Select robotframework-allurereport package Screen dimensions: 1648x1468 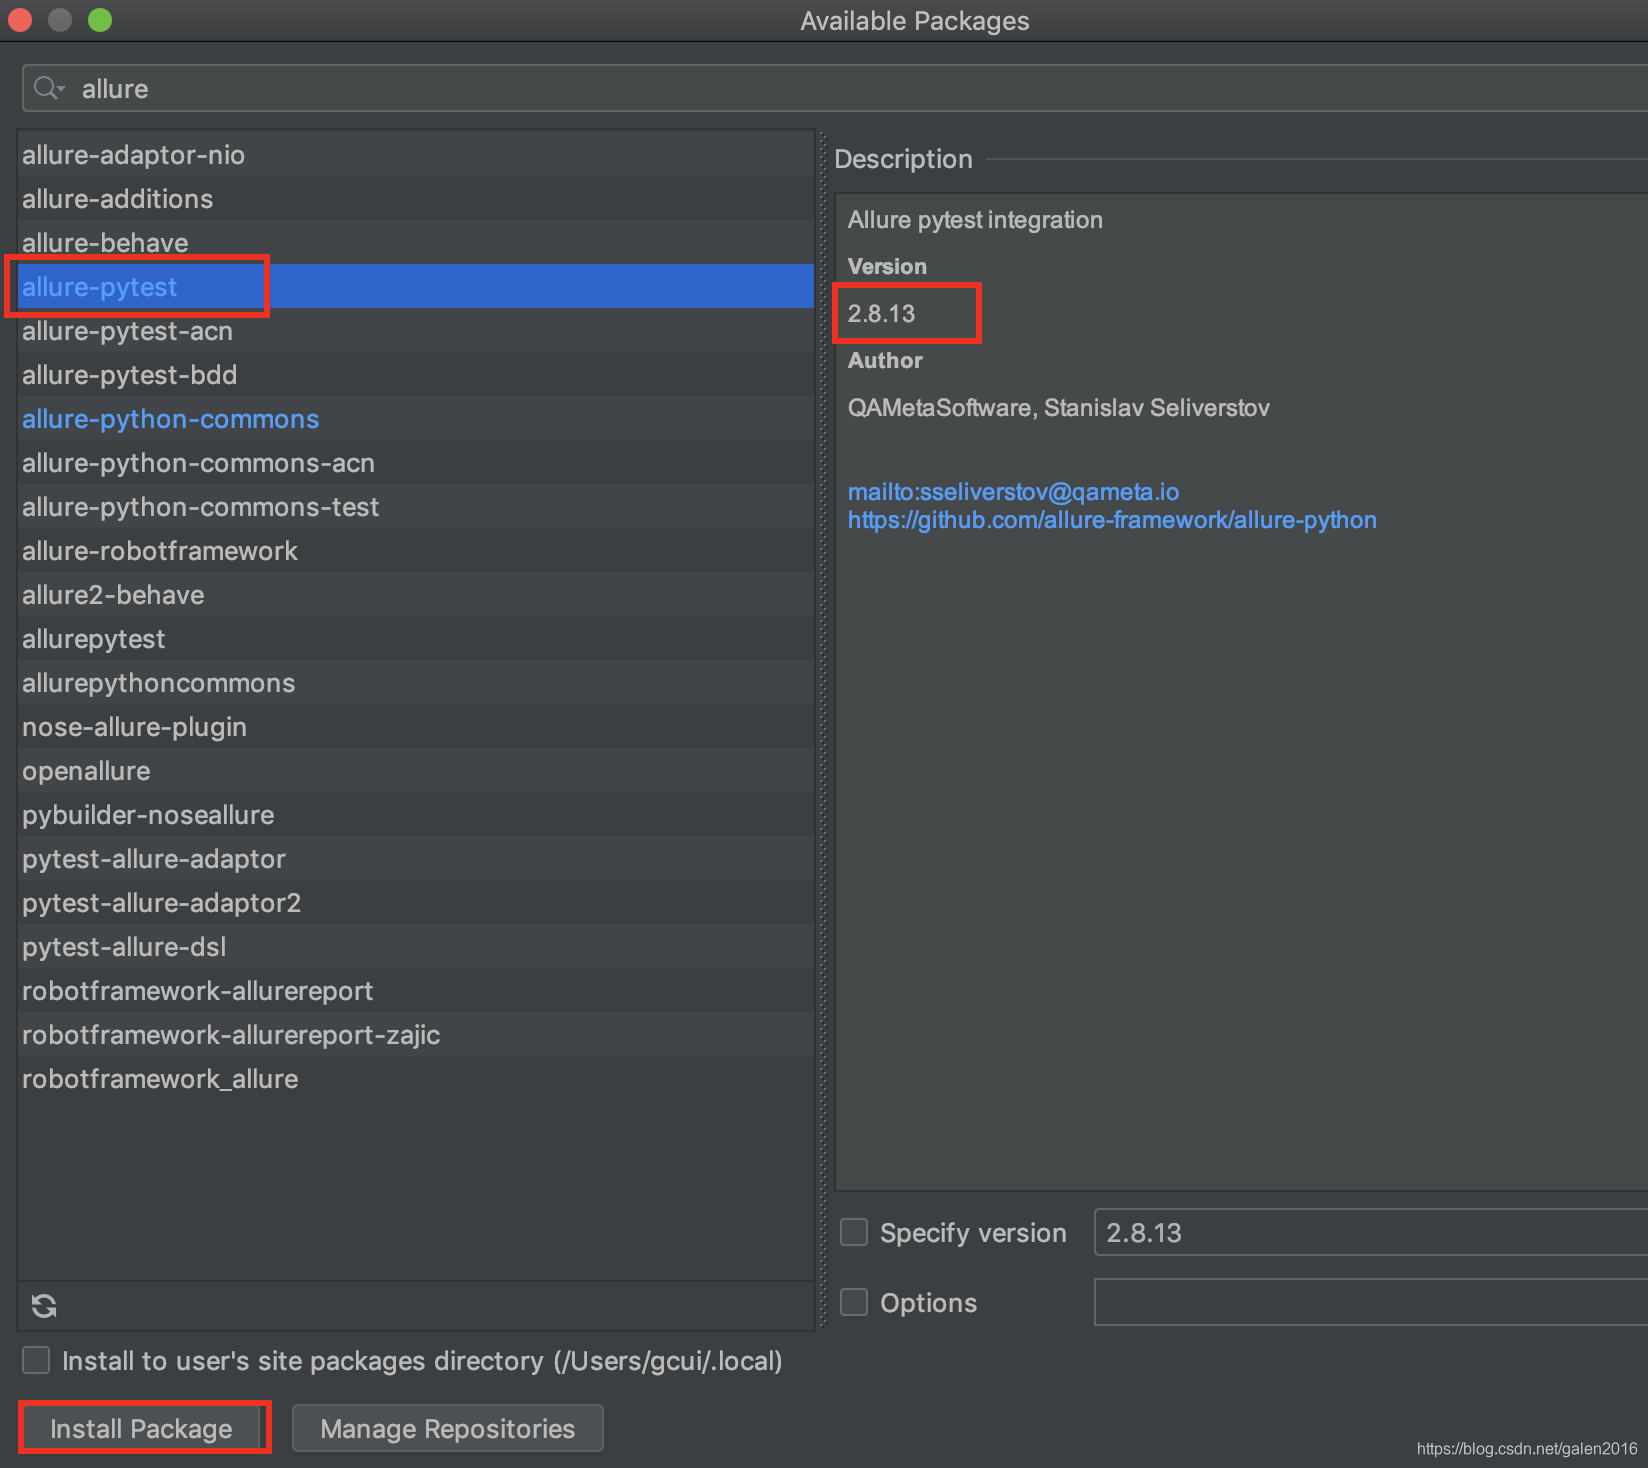coord(416,991)
